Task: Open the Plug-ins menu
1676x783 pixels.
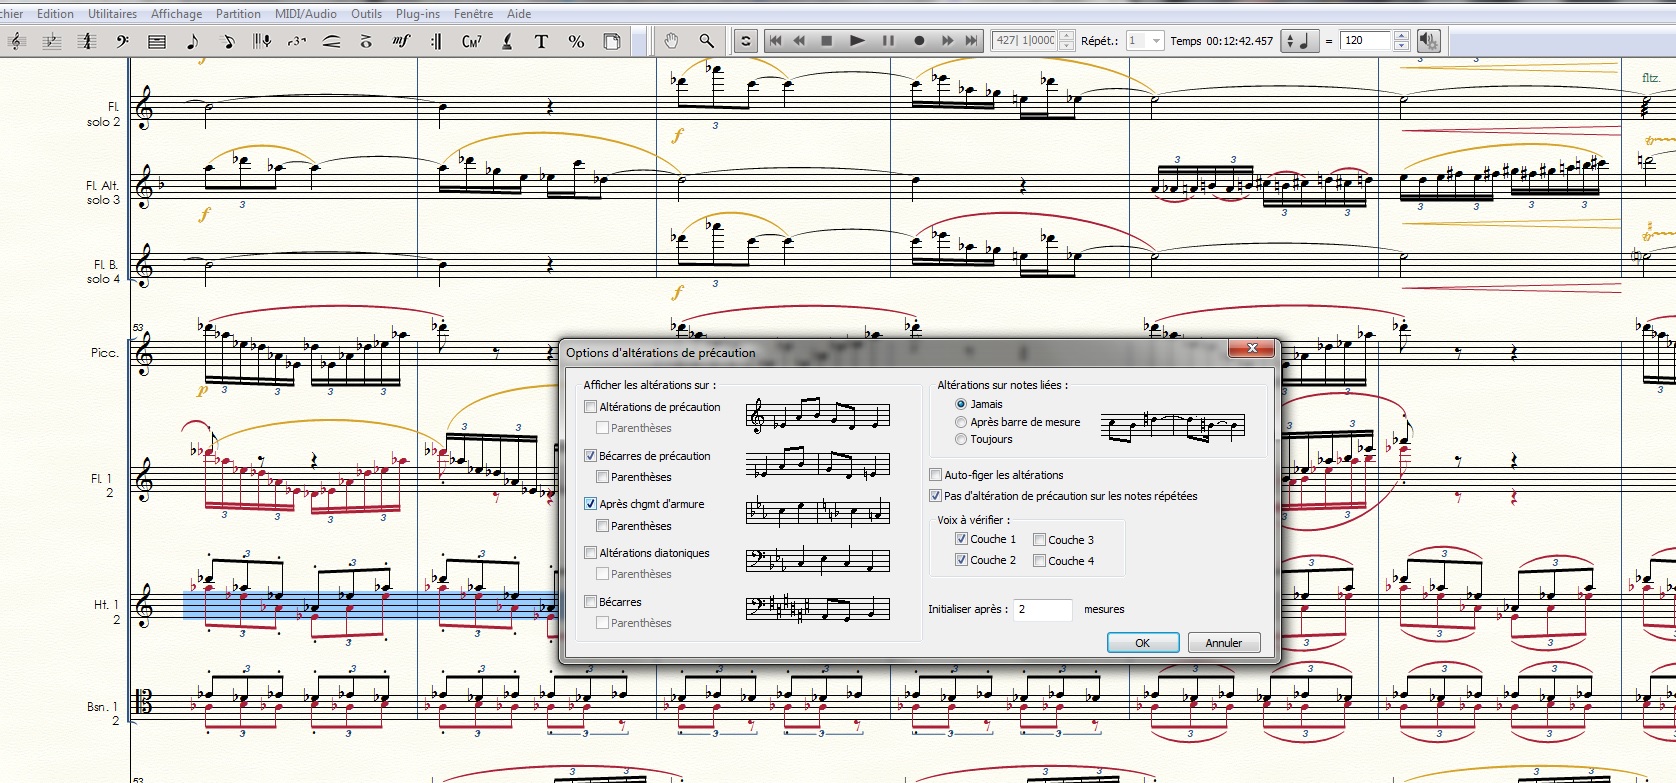Action: click(x=417, y=14)
